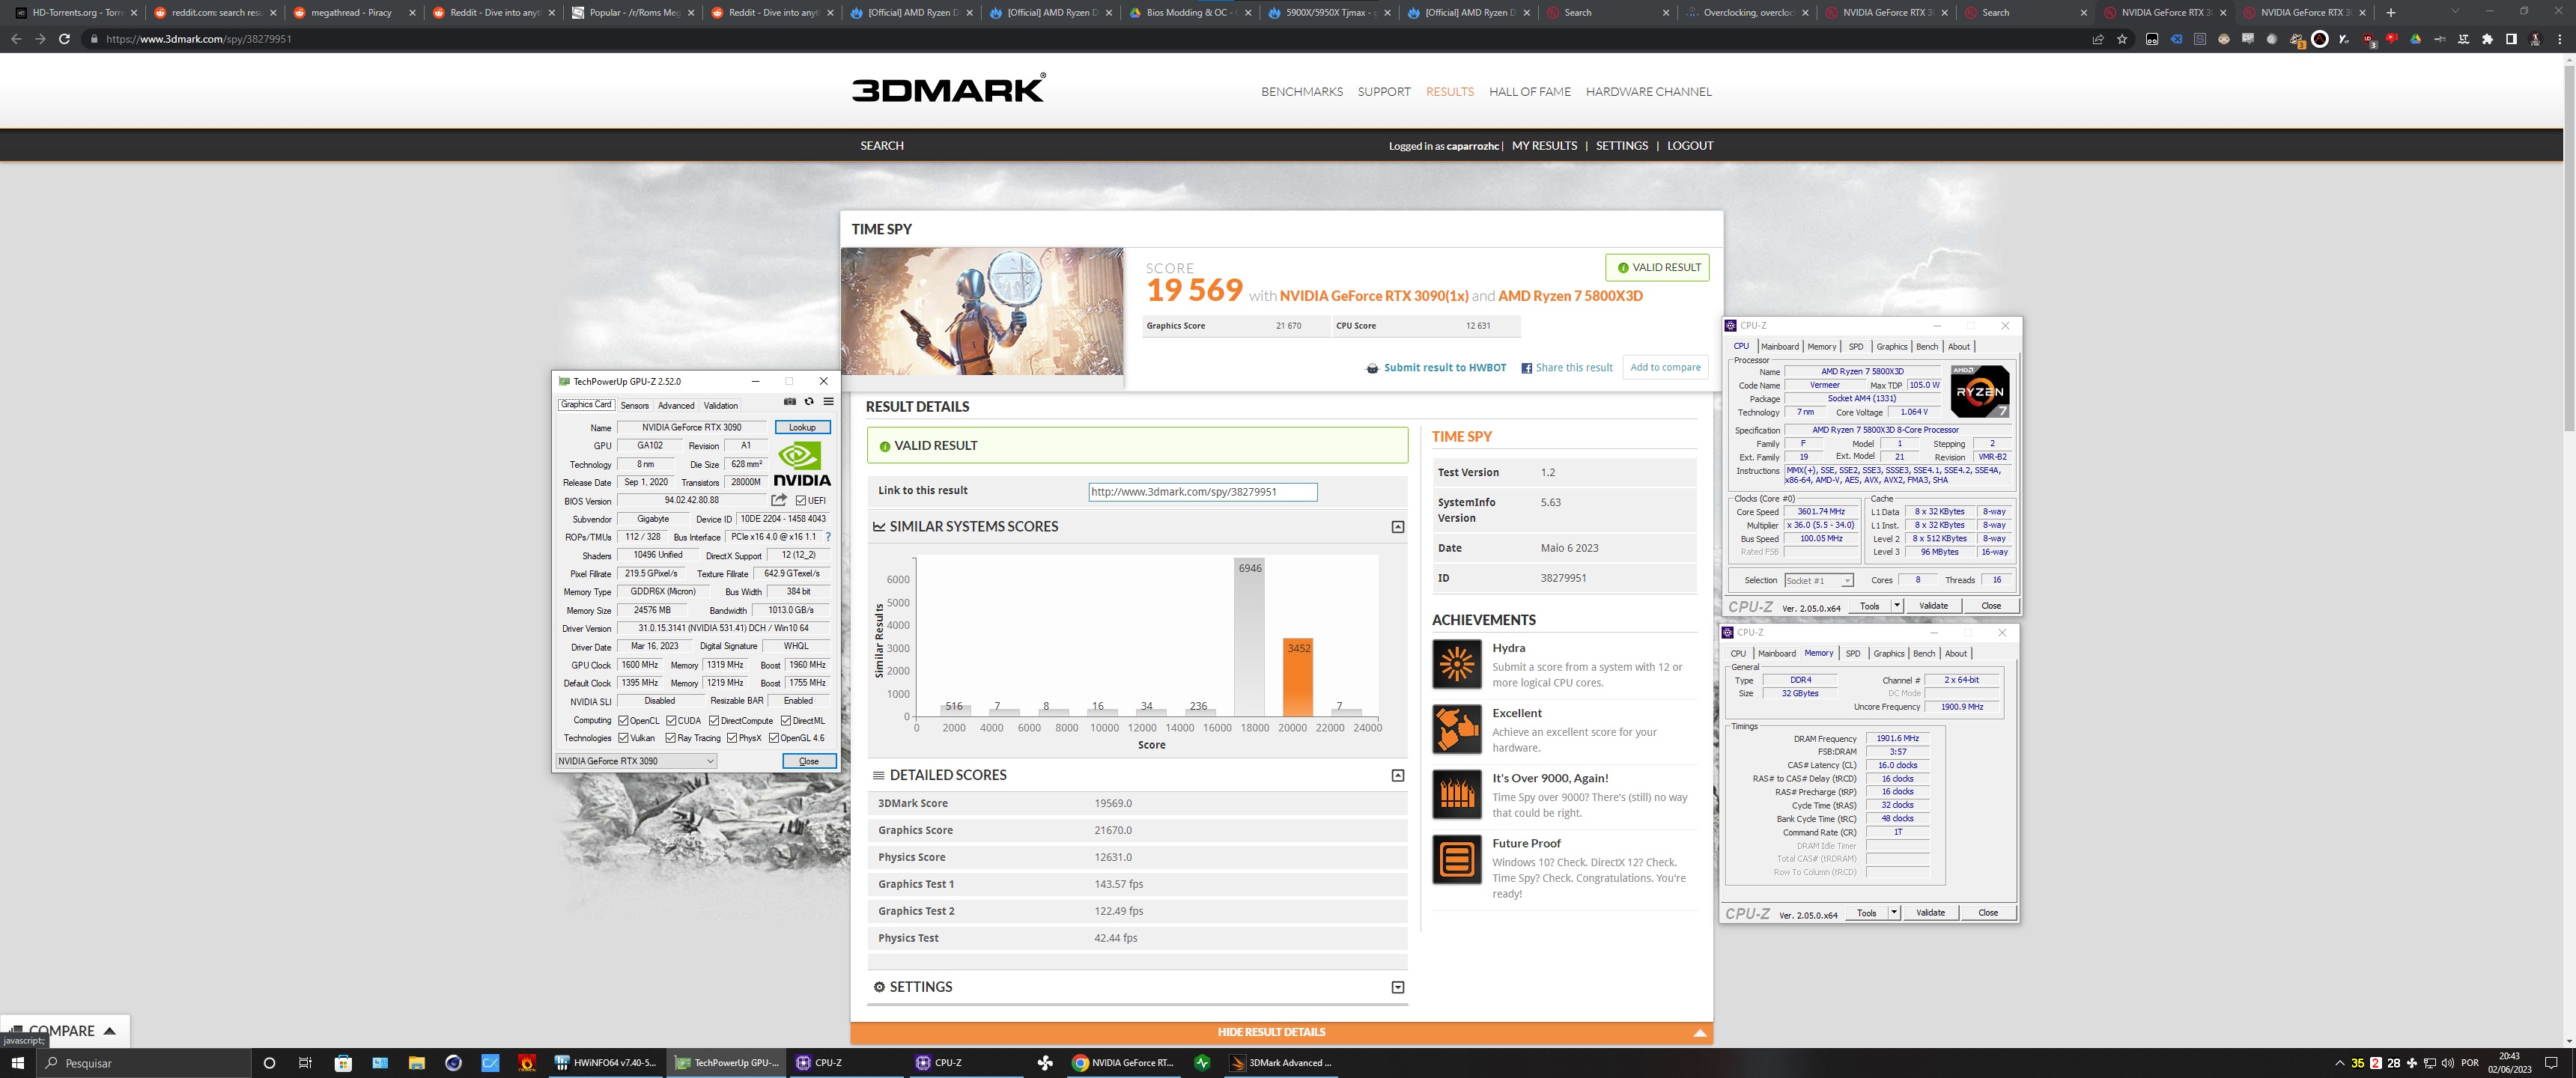Open the My Results link
Image resolution: width=2576 pixels, height=1078 pixels.
pos(1544,146)
